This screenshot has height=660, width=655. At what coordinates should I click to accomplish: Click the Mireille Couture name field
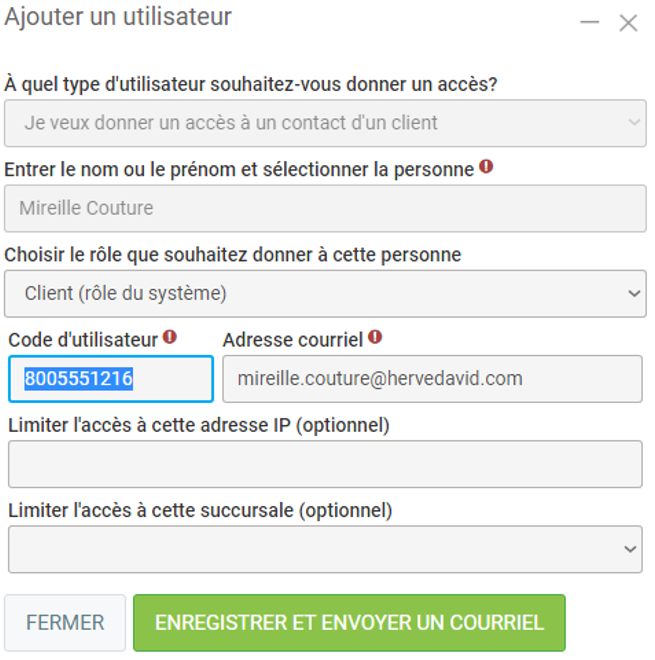coord(325,208)
